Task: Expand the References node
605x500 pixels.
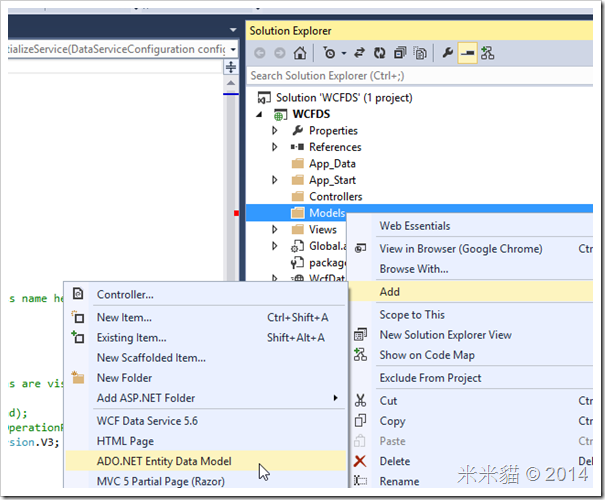Action: 275,147
